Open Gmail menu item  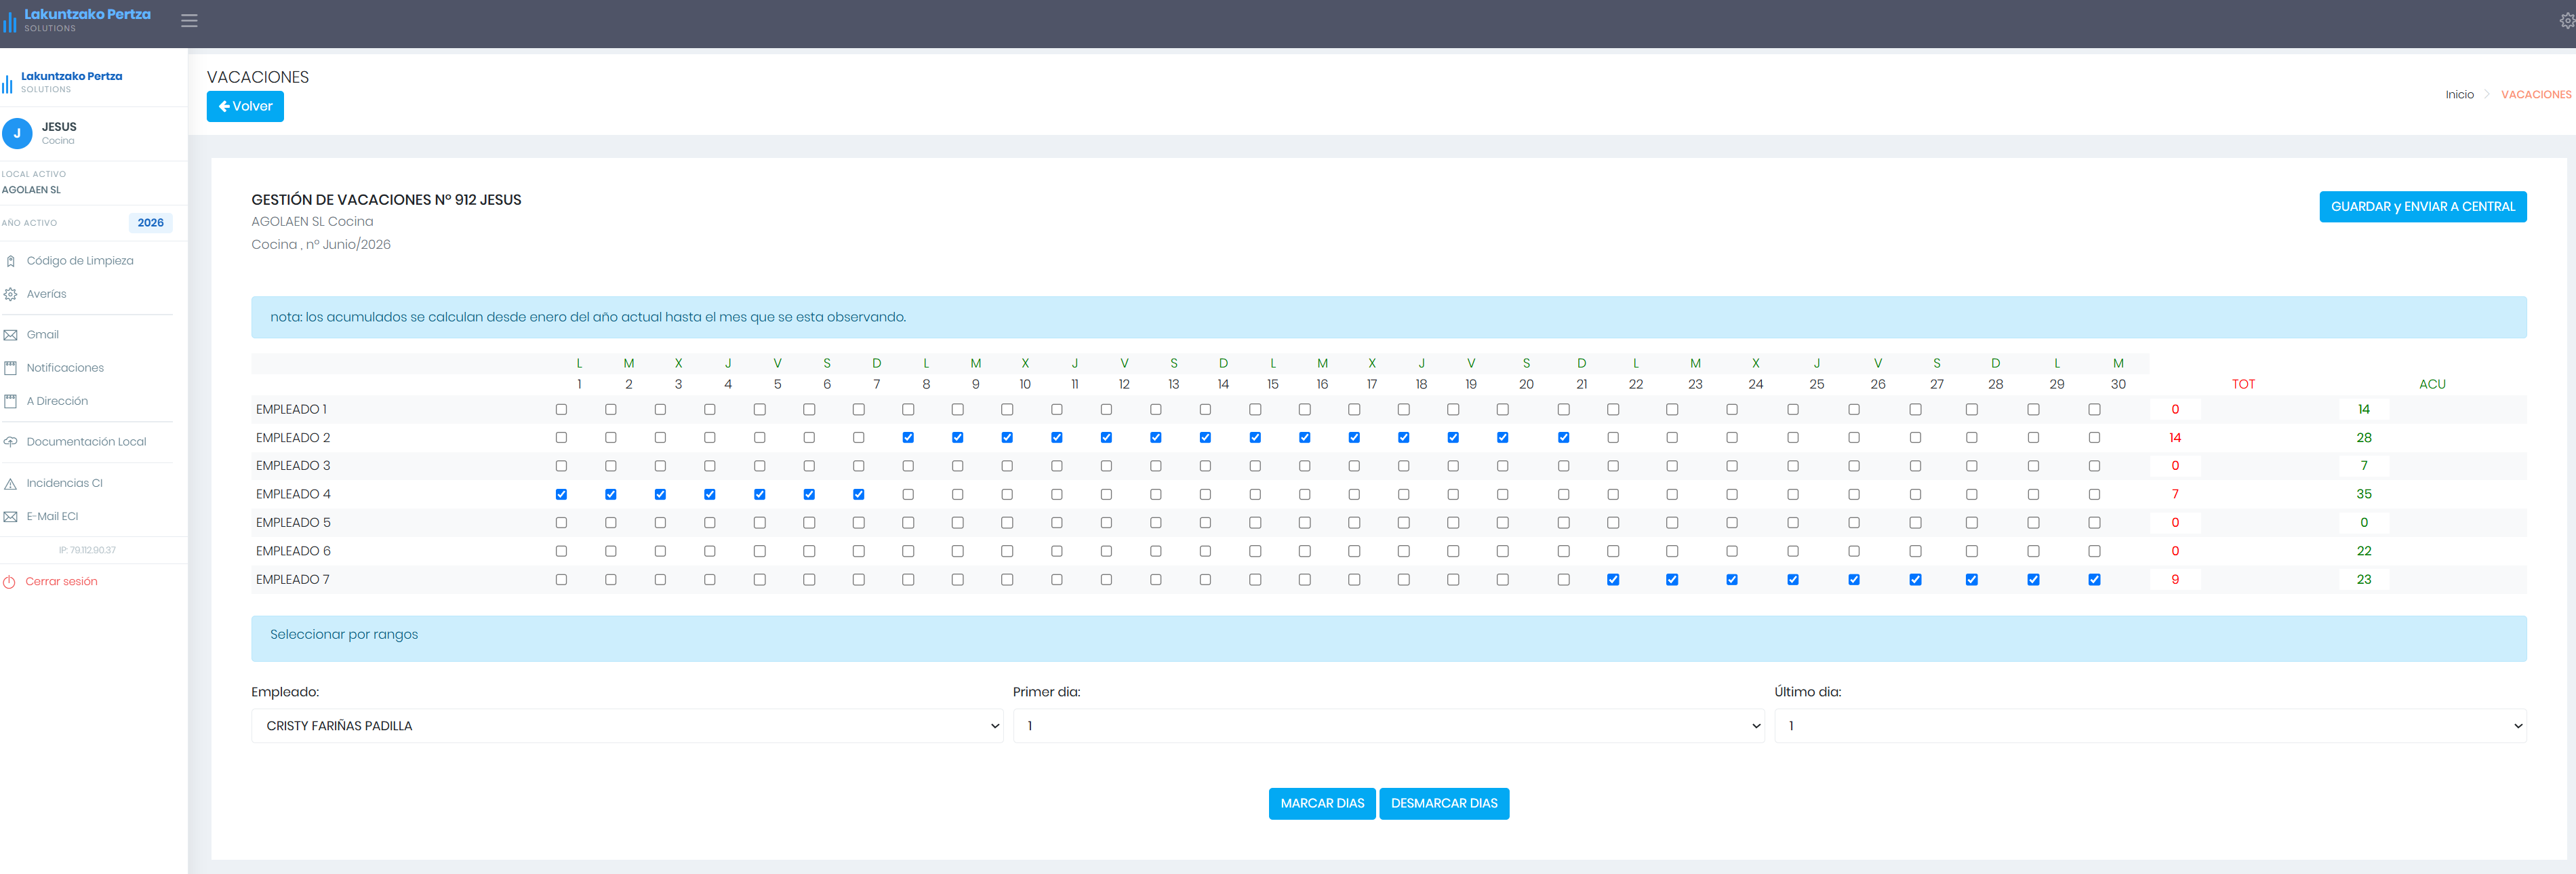pyautogui.click(x=43, y=335)
